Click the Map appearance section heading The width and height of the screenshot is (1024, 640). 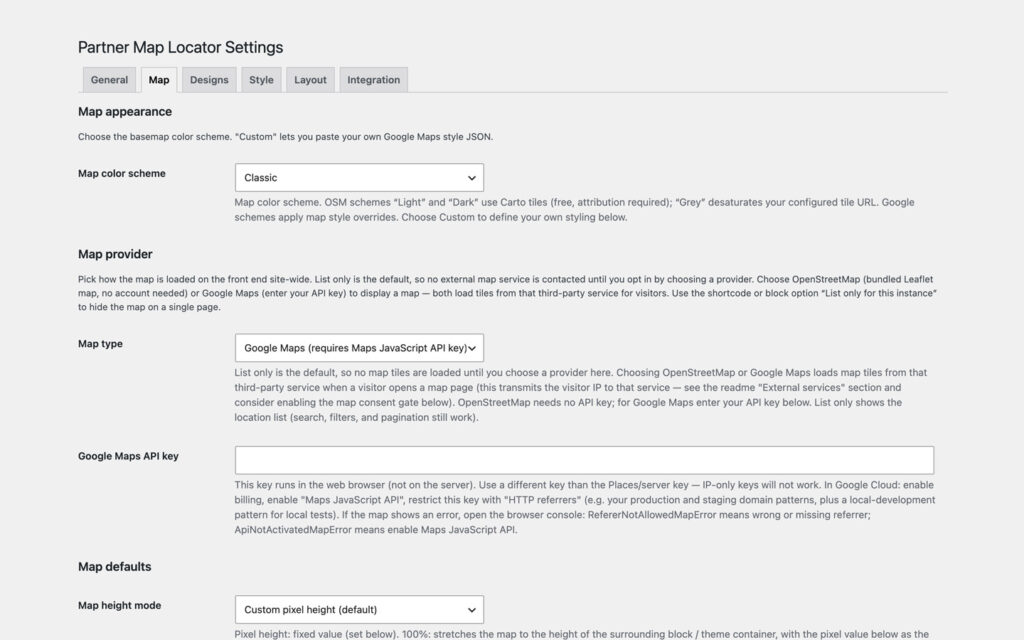pyautogui.click(x=125, y=112)
